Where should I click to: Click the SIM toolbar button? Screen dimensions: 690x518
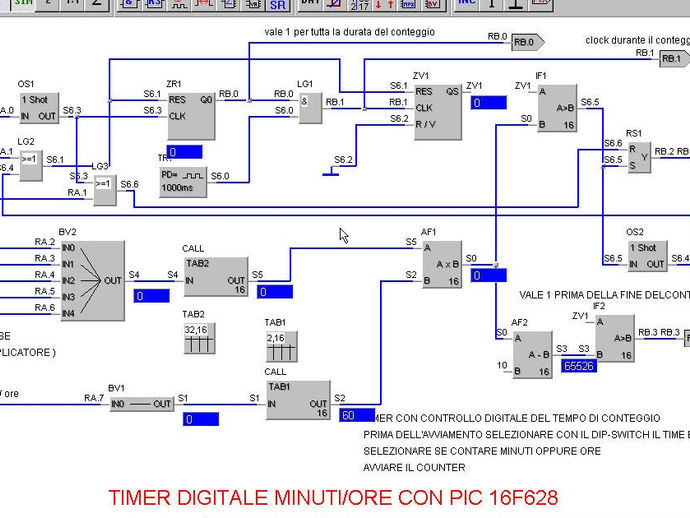(23, 4)
